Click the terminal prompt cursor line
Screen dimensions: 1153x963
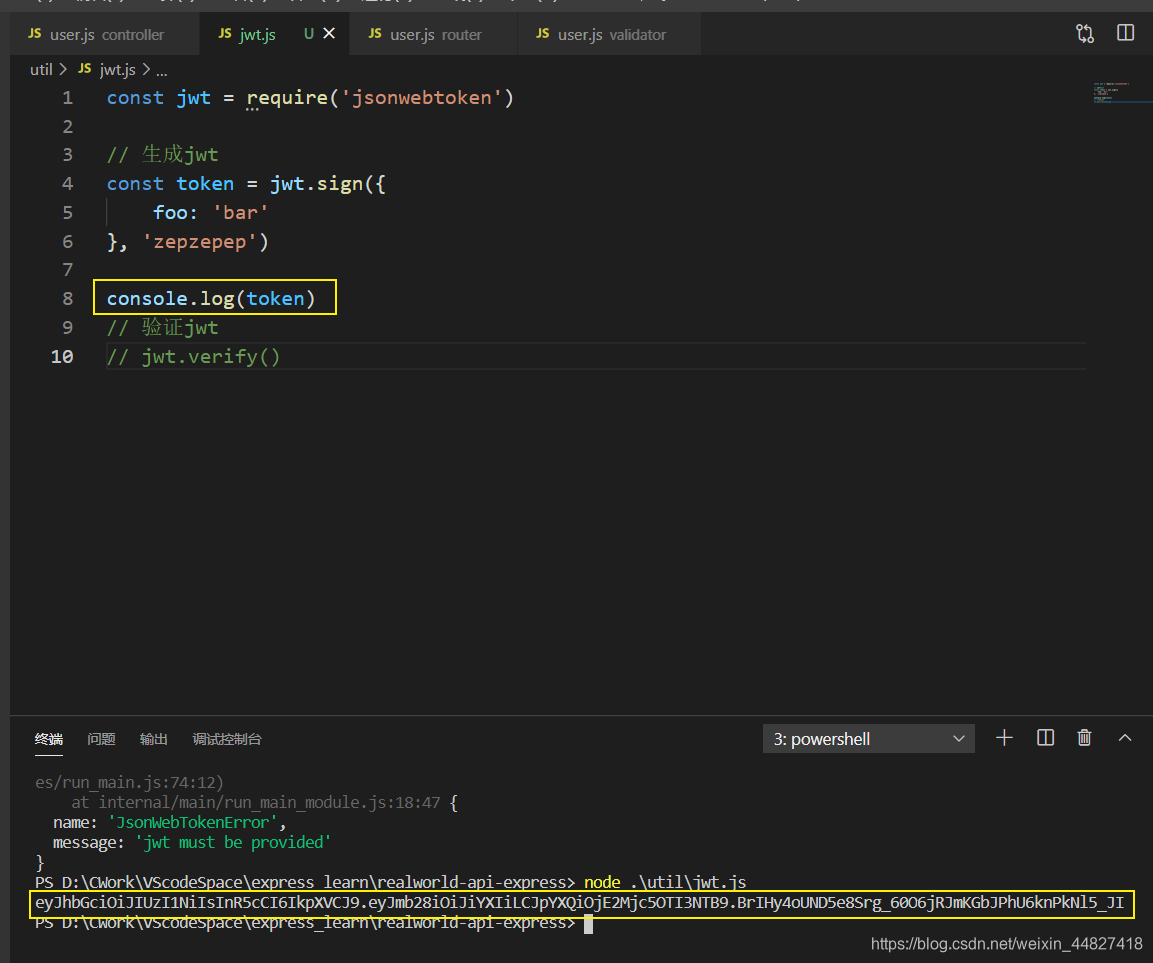[x=314, y=923]
